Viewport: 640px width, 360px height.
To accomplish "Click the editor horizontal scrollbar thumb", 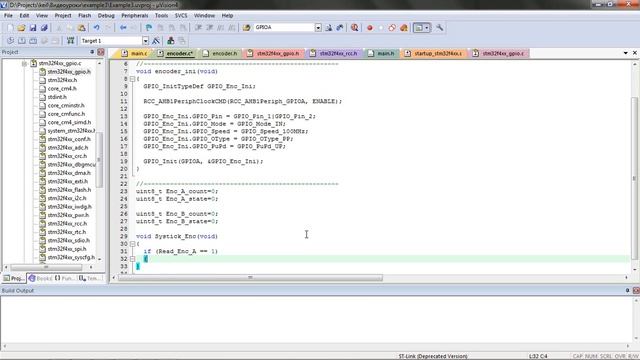I will [250, 278].
